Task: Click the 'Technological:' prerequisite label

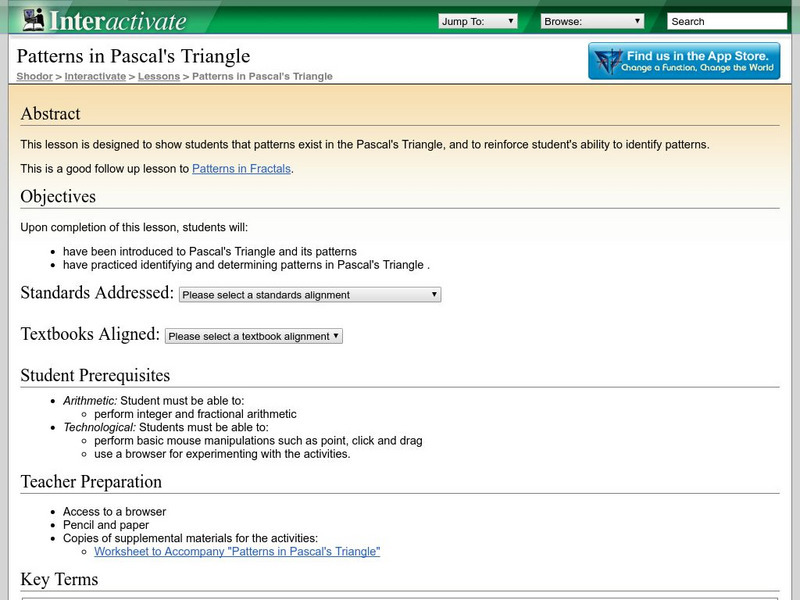Action: click(x=99, y=428)
